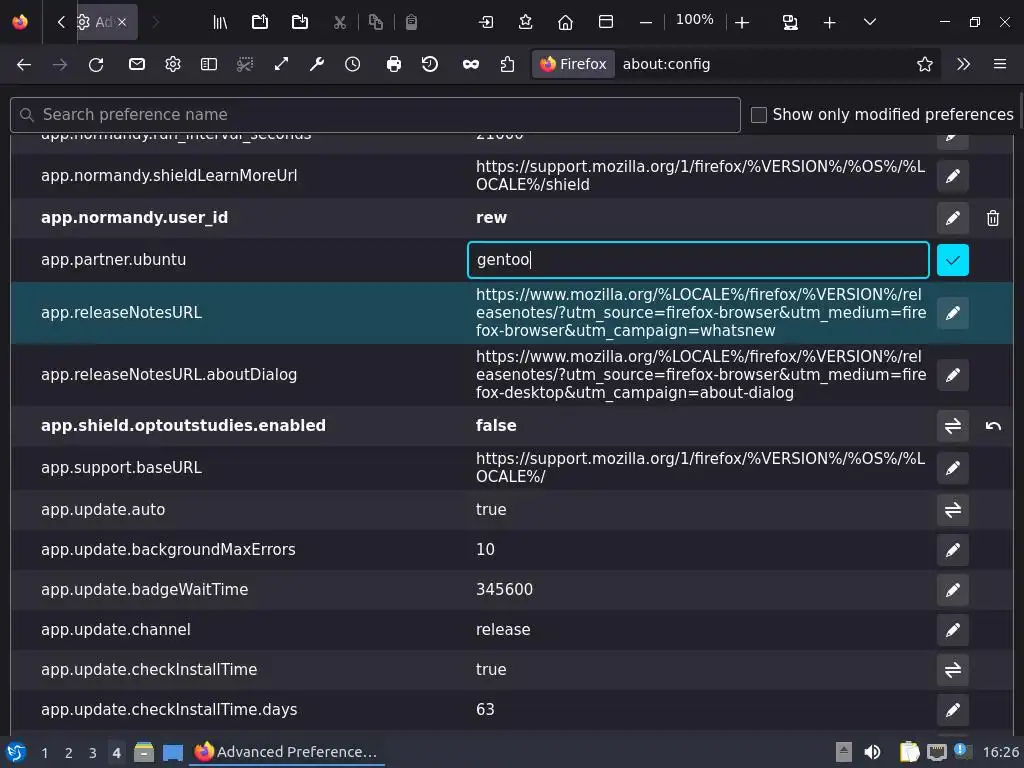Delete the app.normandy.user_id preference

coord(993,218)
